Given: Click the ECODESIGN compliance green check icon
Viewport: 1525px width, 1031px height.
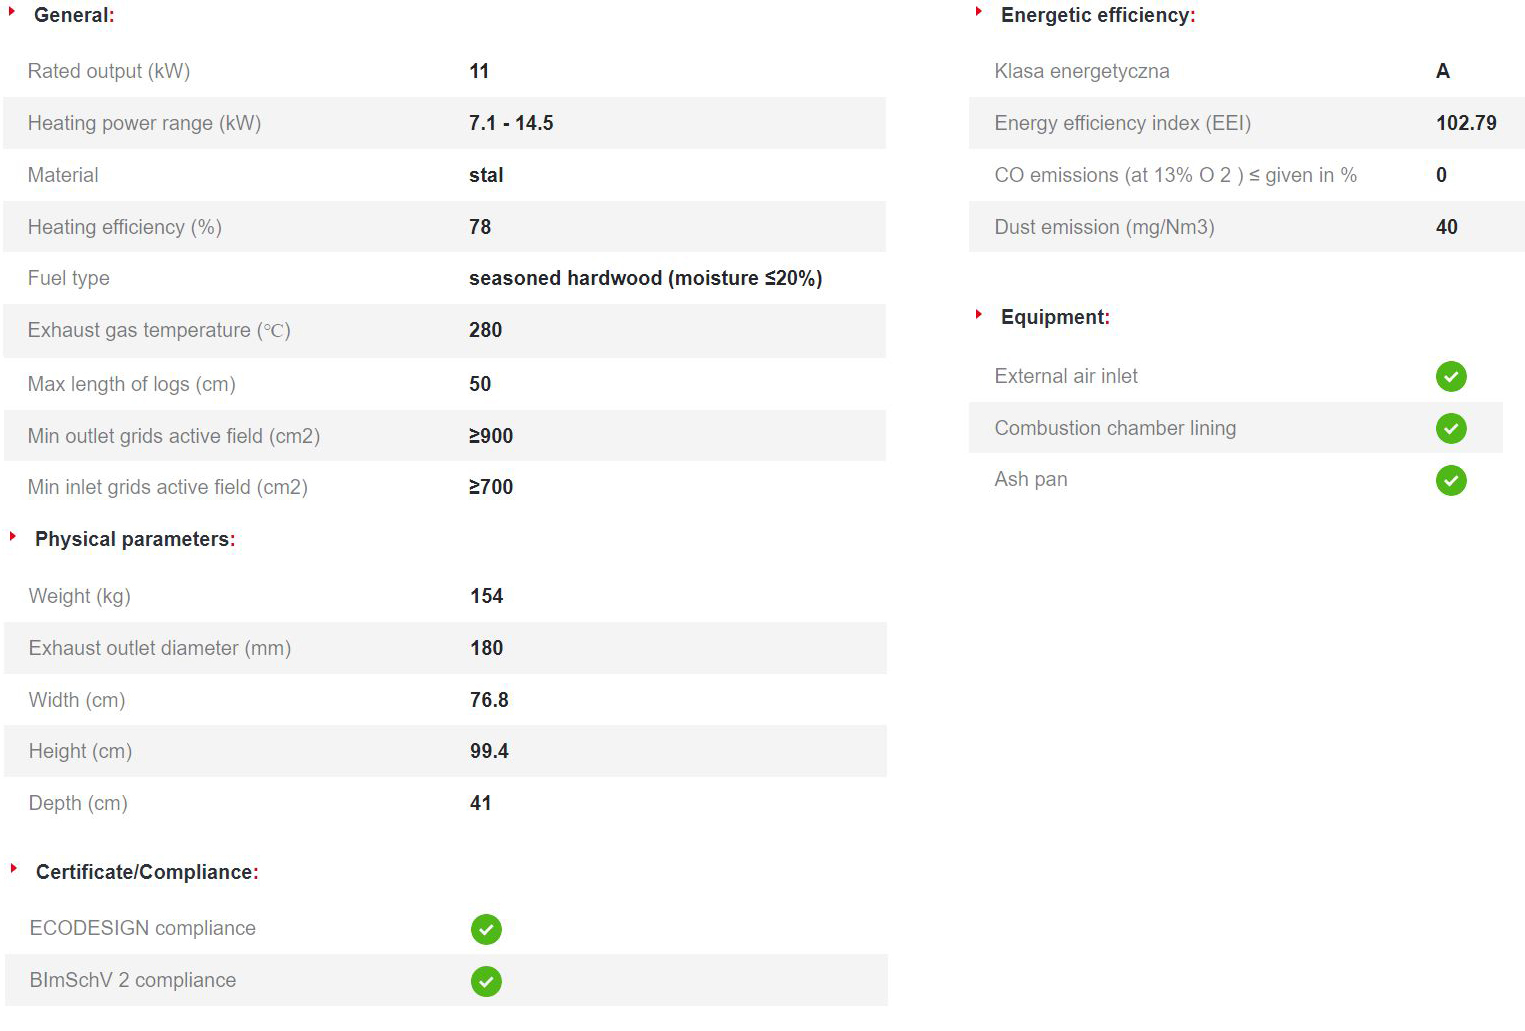Looking at the screenshot, I should [x=486, y=929].
